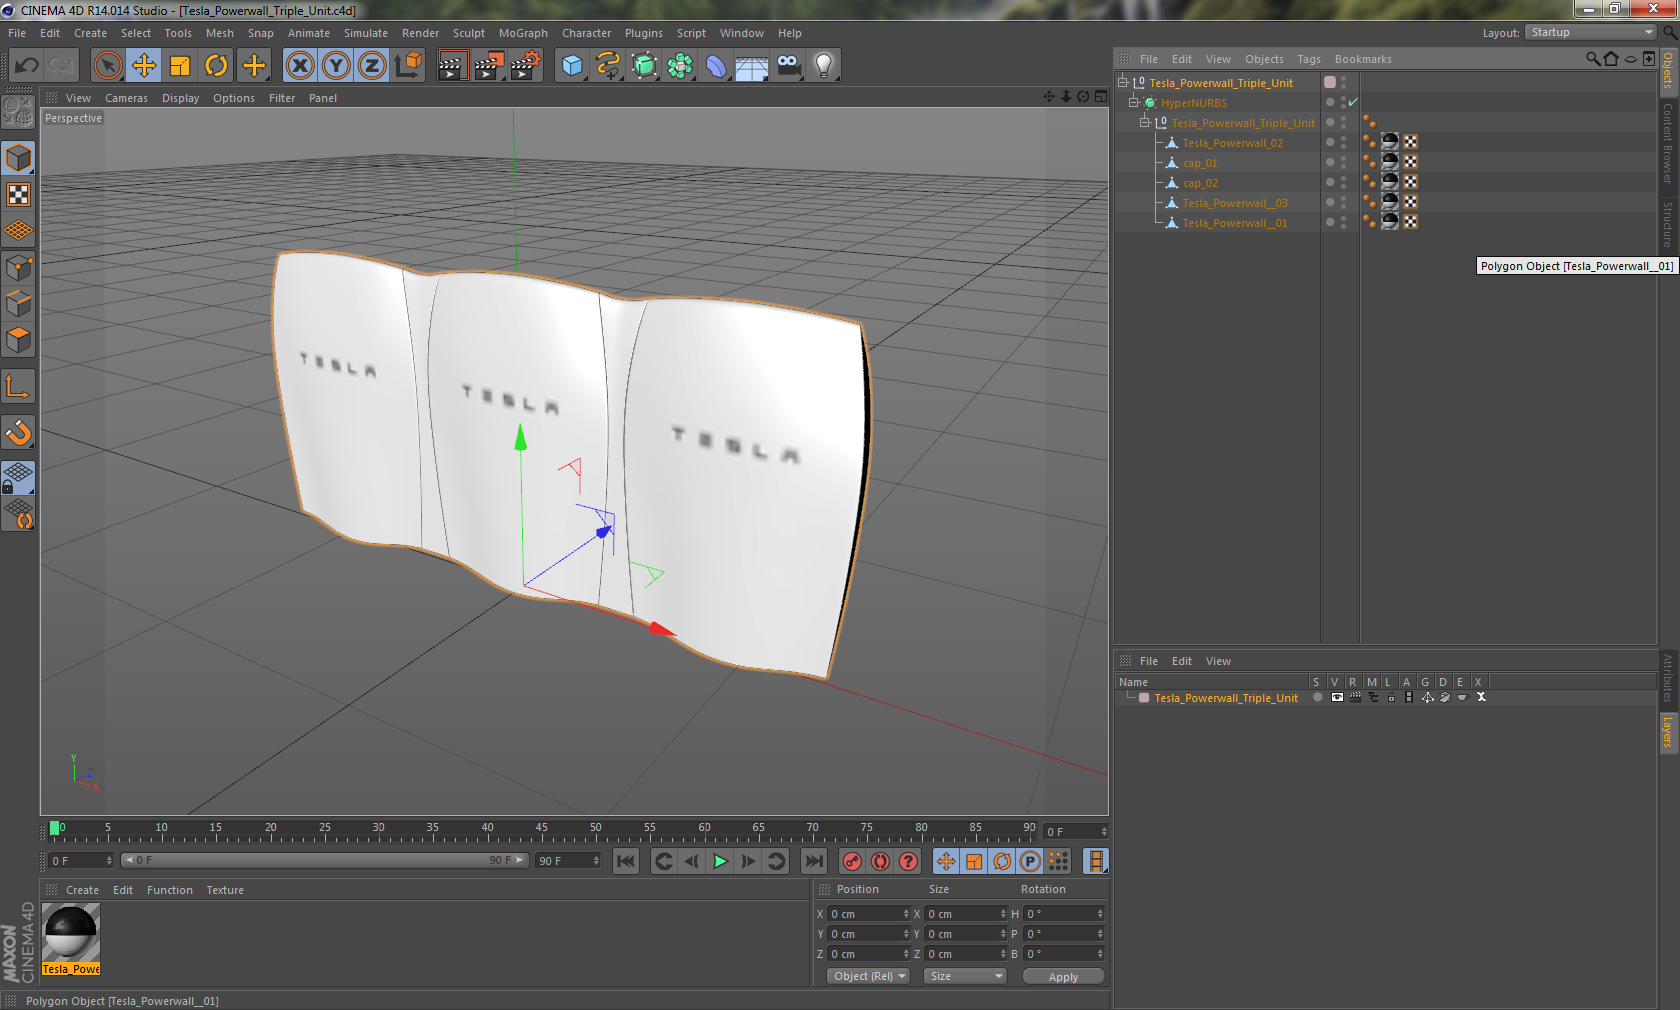
Task: Toggle the coordinate system icon
Action: pyautogui.click(x=408, y=66)
